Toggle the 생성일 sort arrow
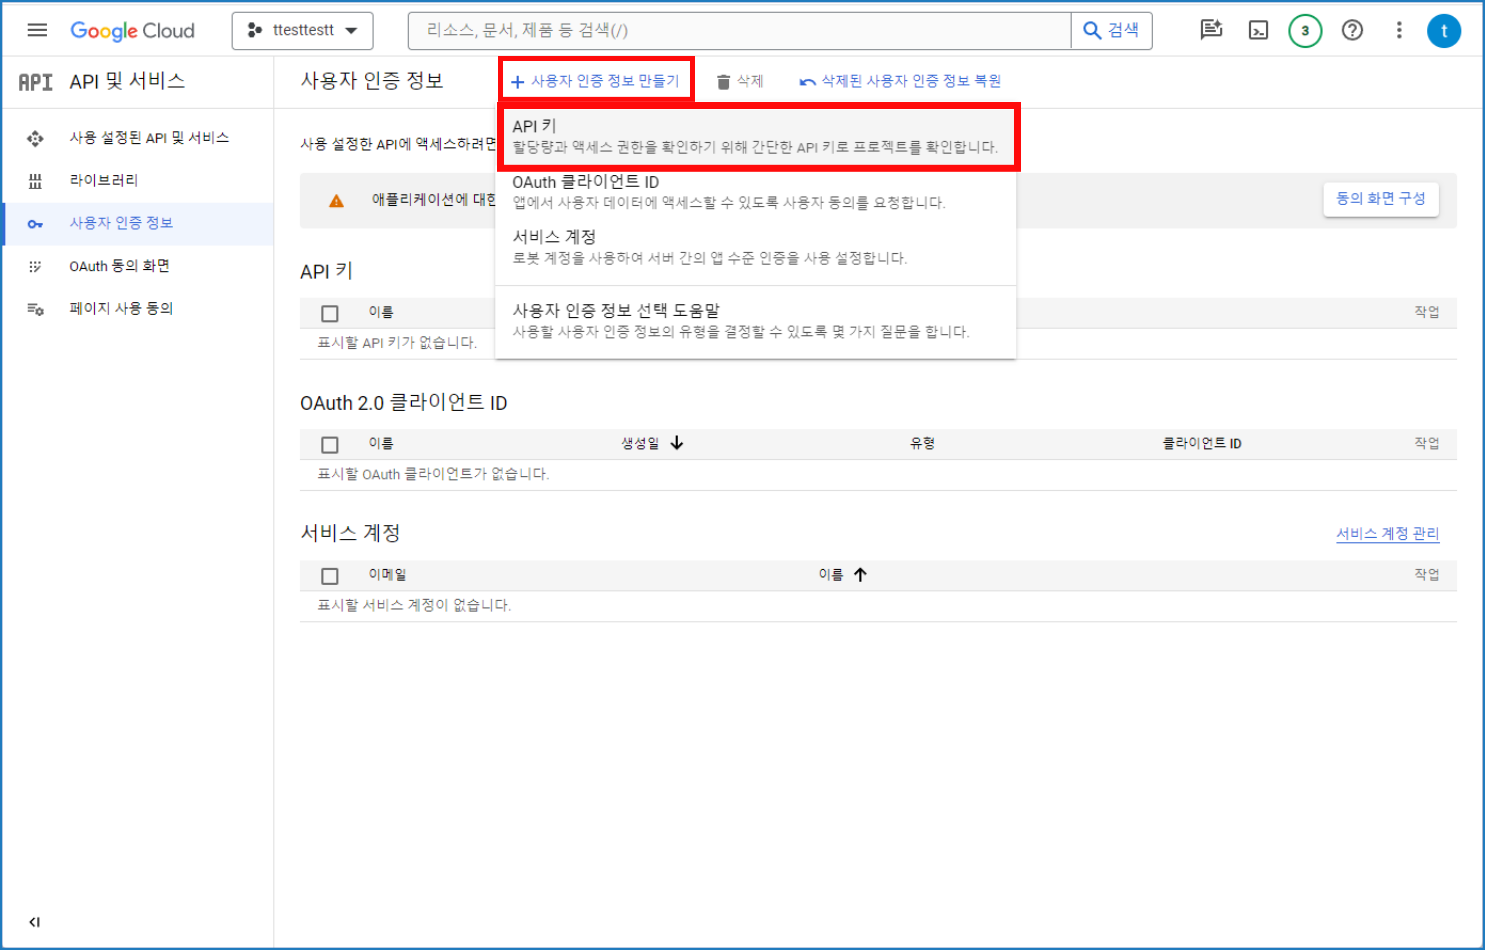The height and width of the screenshot is (950, 1485). 676,442
